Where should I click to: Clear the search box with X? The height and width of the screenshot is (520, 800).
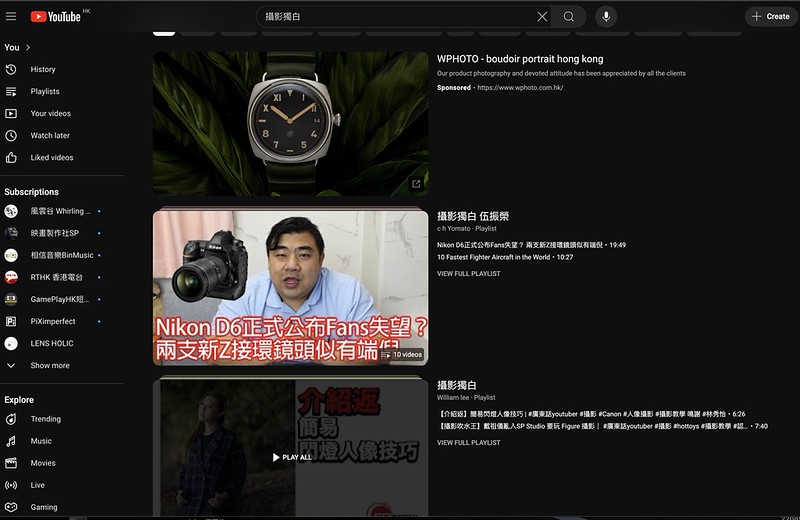(x=542, y=16)
